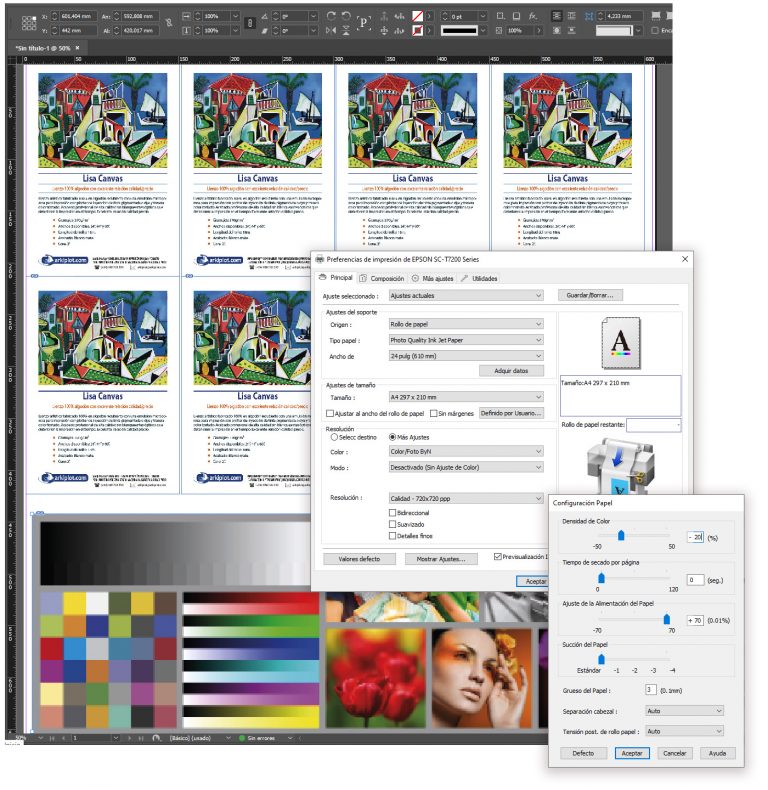Click Defecto button in Configuración Papel
The image size is (768, 790).
pyautogui.click(x=583, y=753)
